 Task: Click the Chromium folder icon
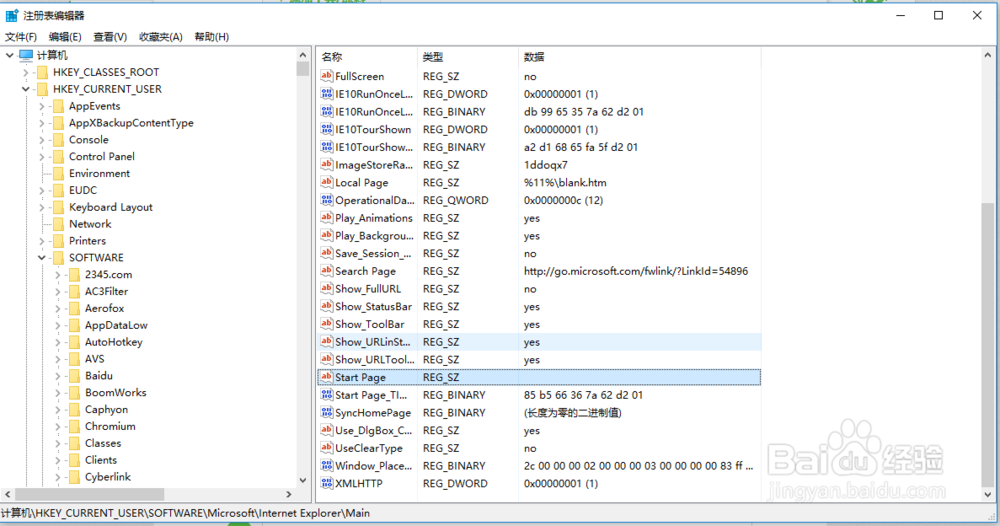pos(75,426)
